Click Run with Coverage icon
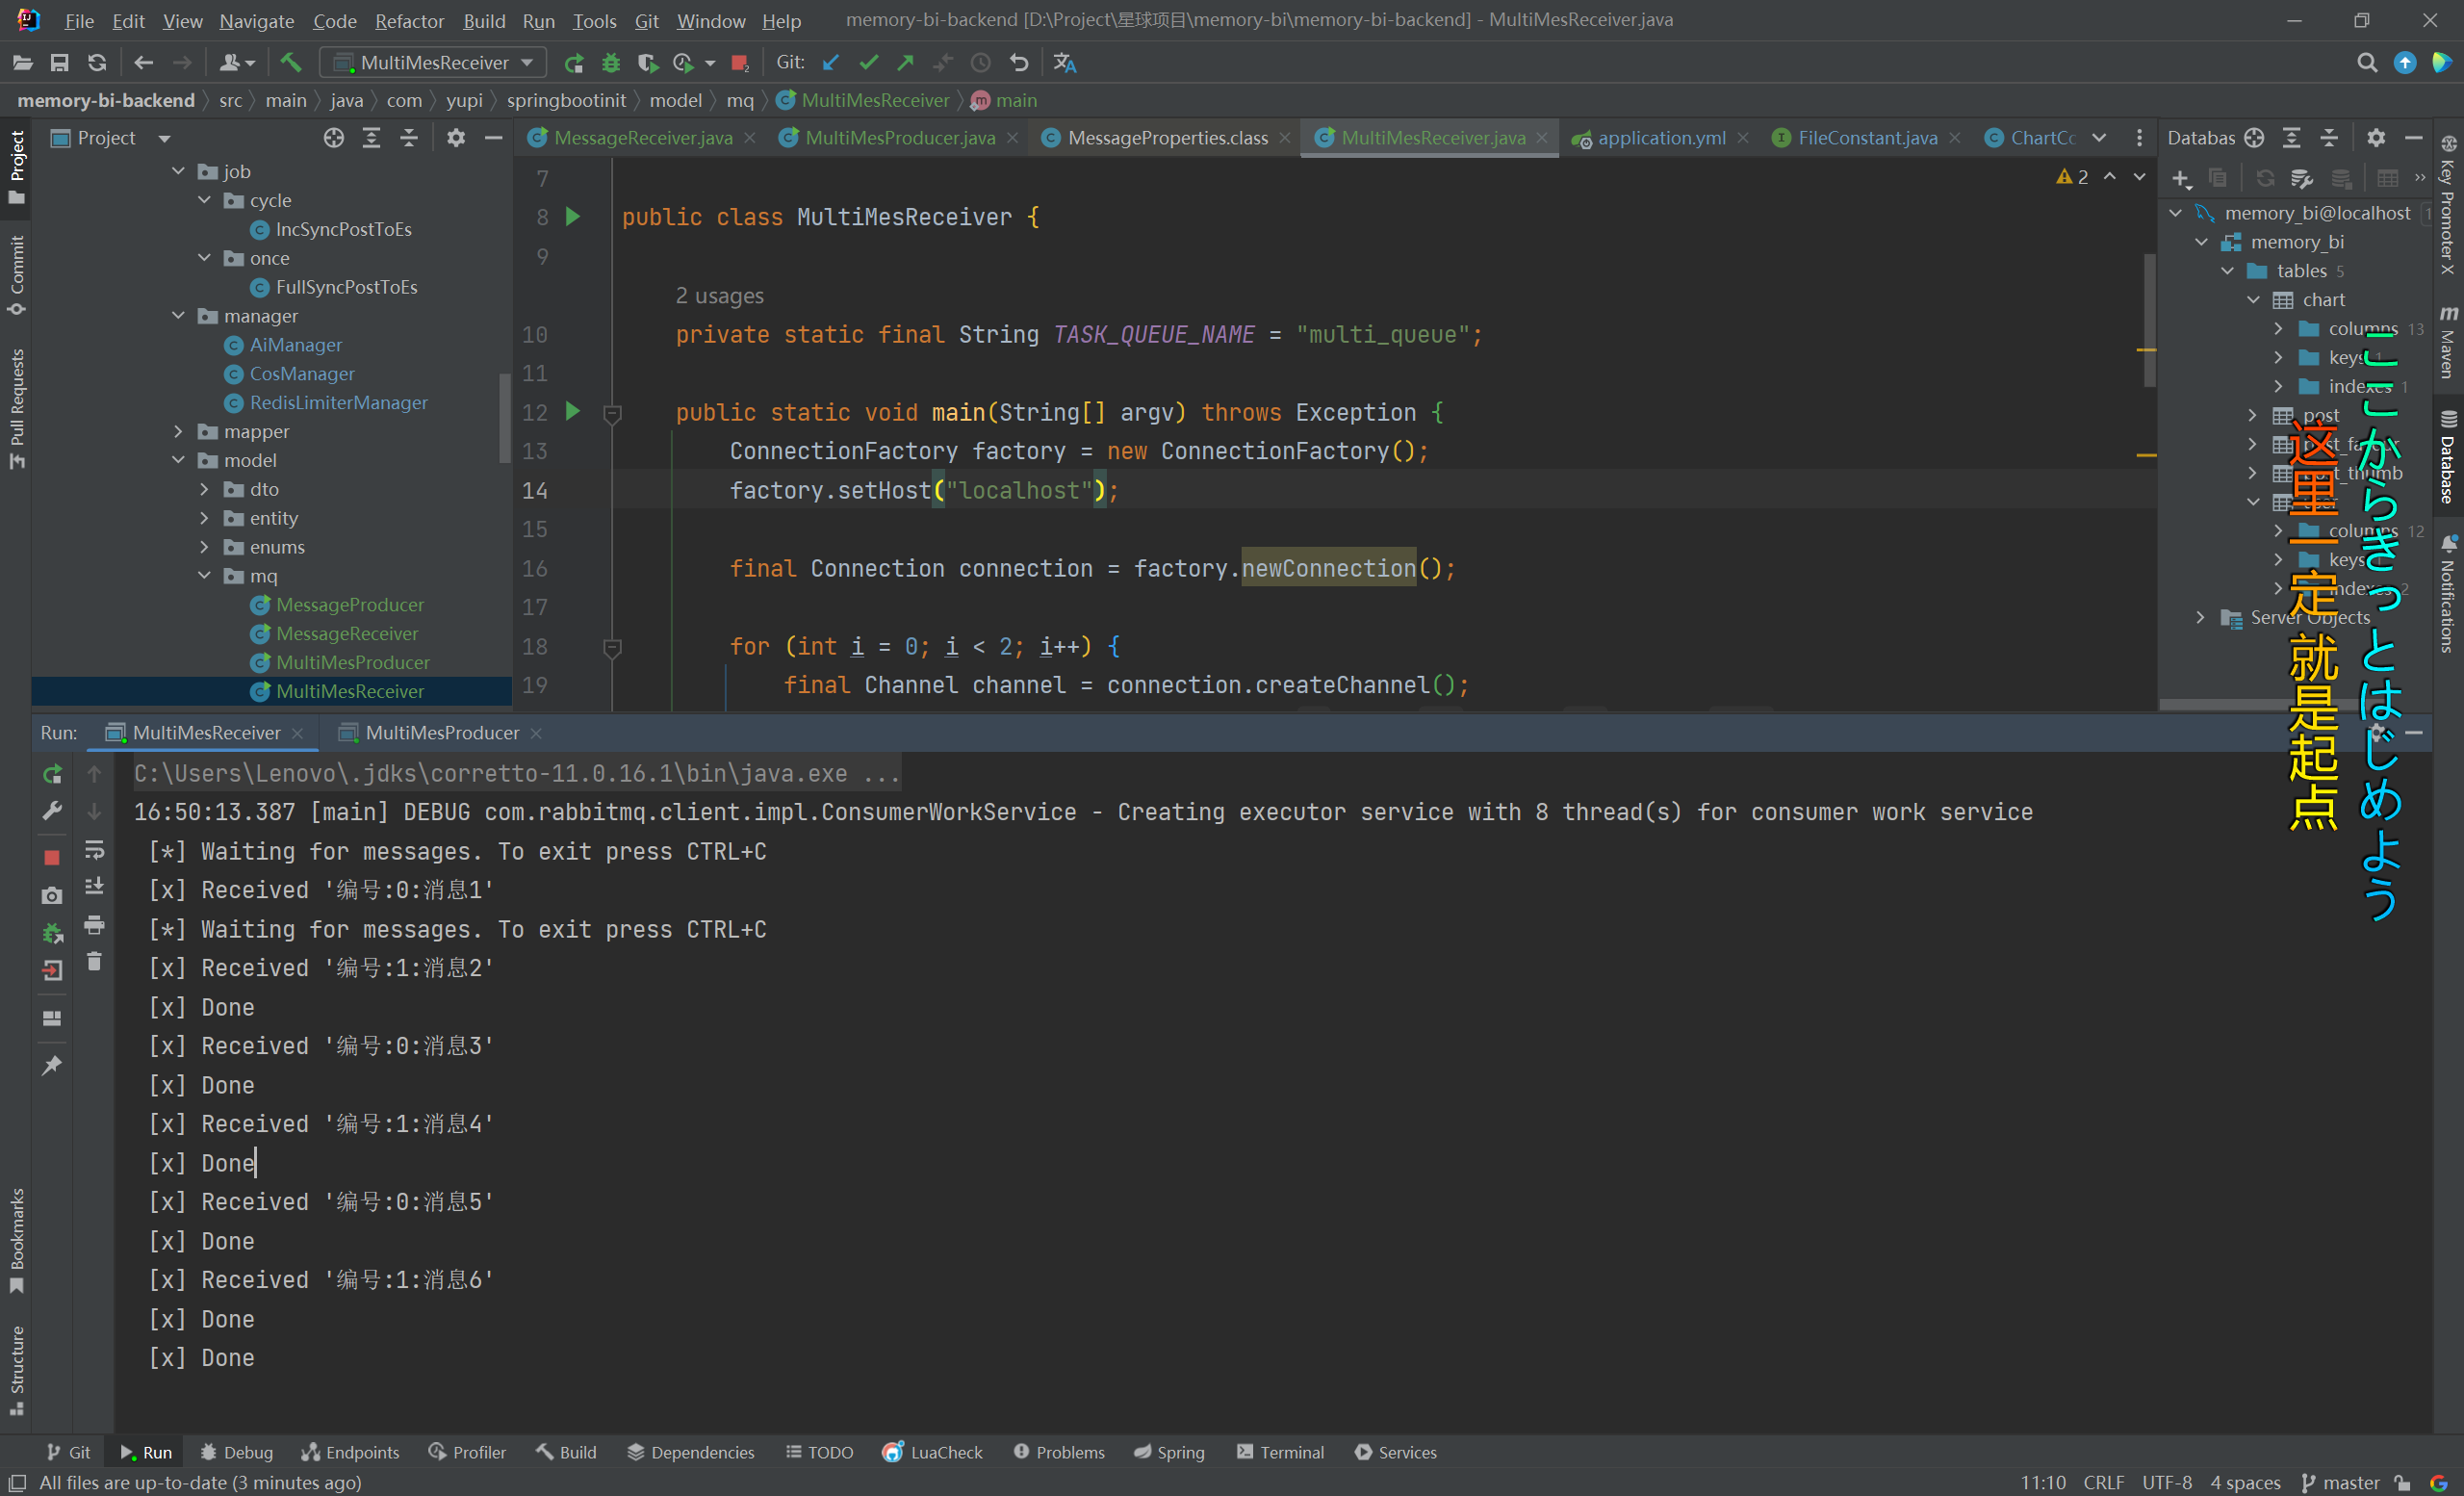Viewport: 2464px width, 1496px height. click(x=648, y=63)
